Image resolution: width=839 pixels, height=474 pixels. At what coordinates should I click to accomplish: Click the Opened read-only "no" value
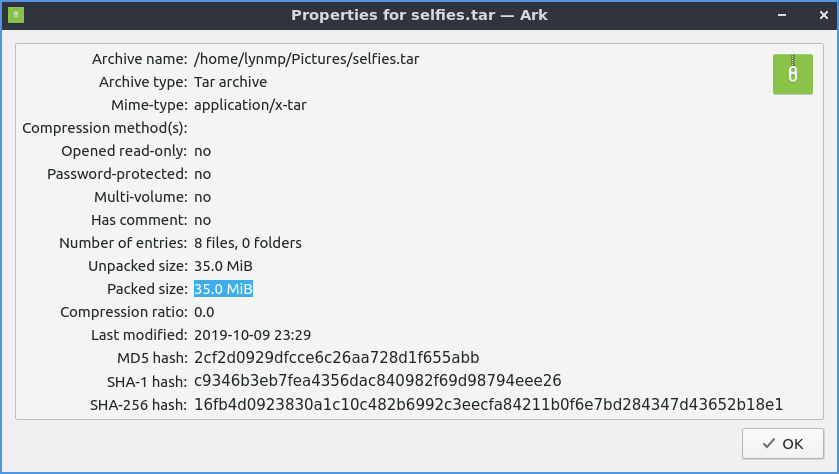coord(202,151)
